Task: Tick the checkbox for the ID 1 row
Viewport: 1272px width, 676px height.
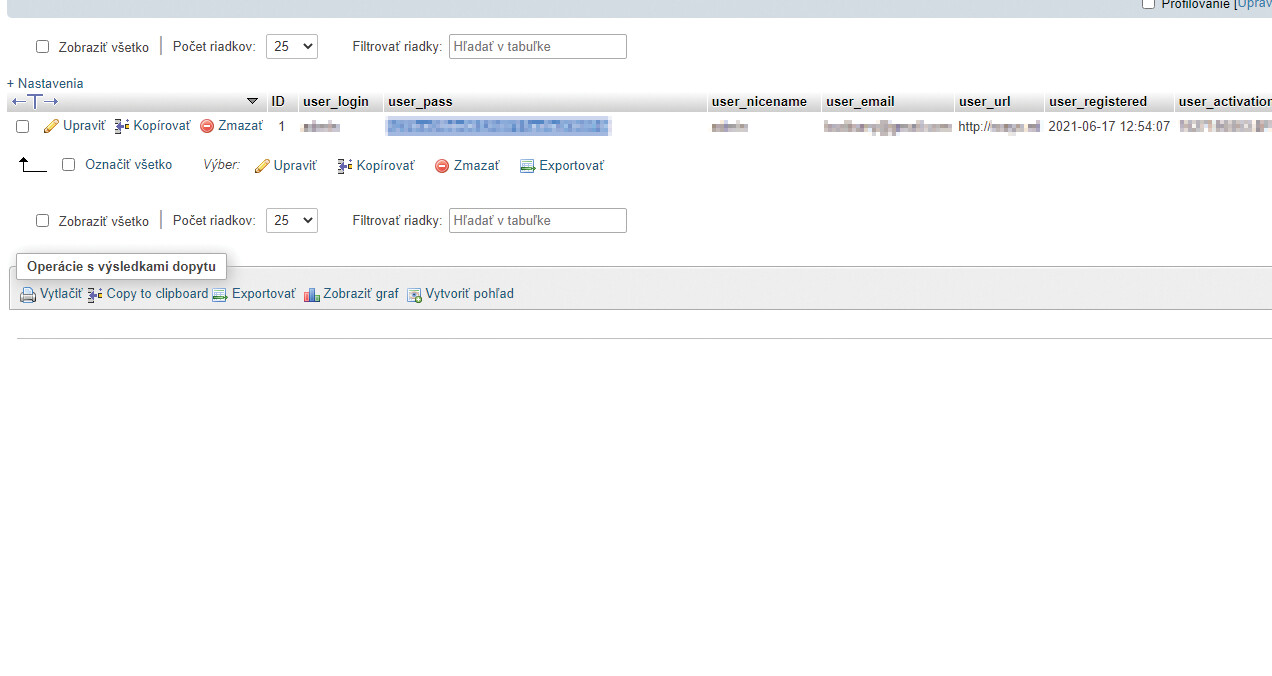Action: 23,127
